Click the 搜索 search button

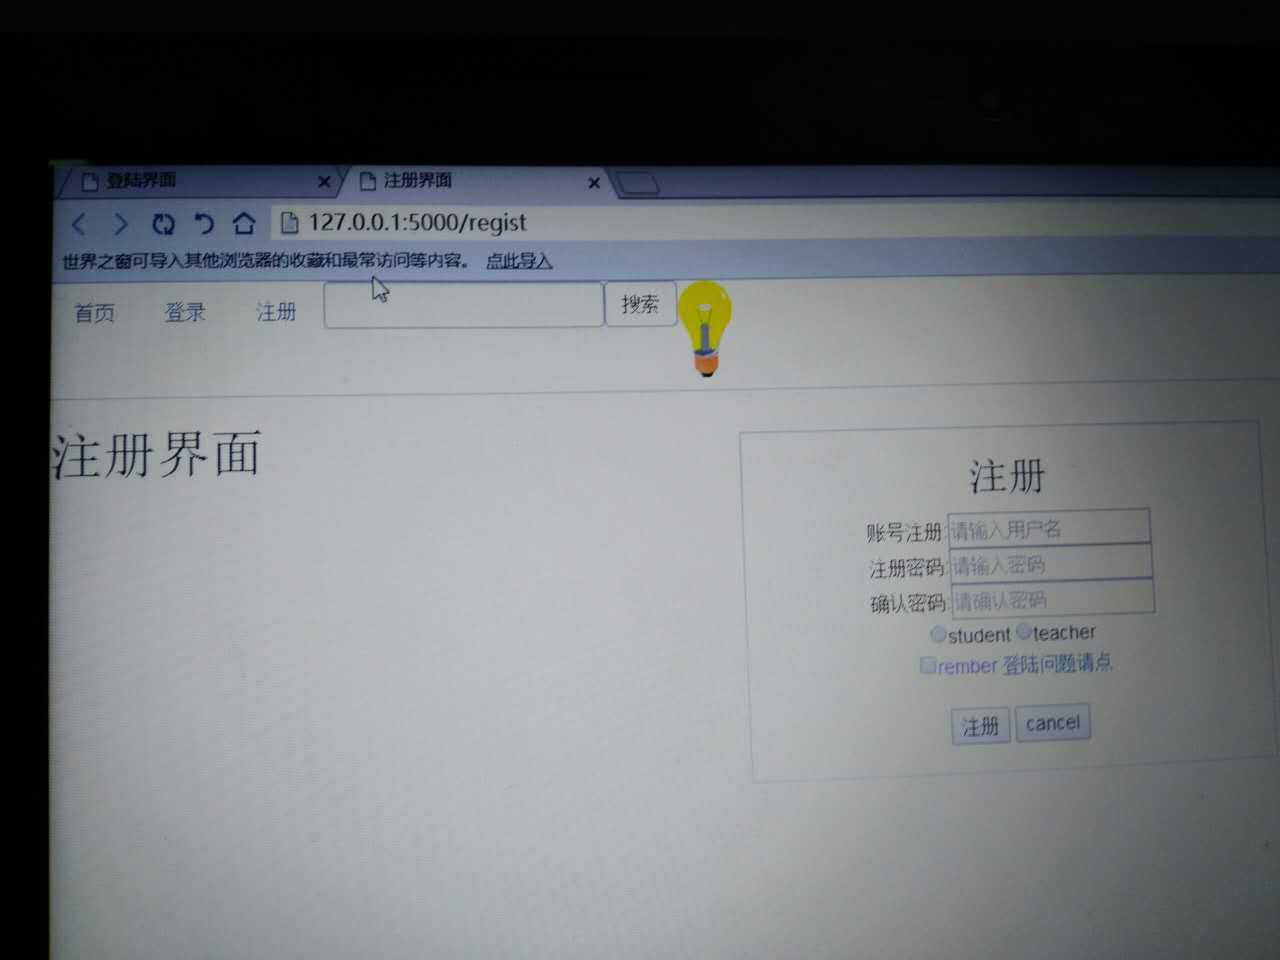point(640,304)
